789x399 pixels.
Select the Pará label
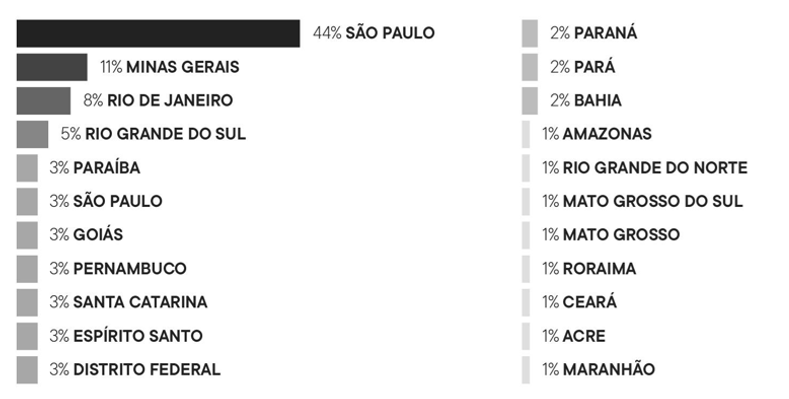[x=594, y=67]
